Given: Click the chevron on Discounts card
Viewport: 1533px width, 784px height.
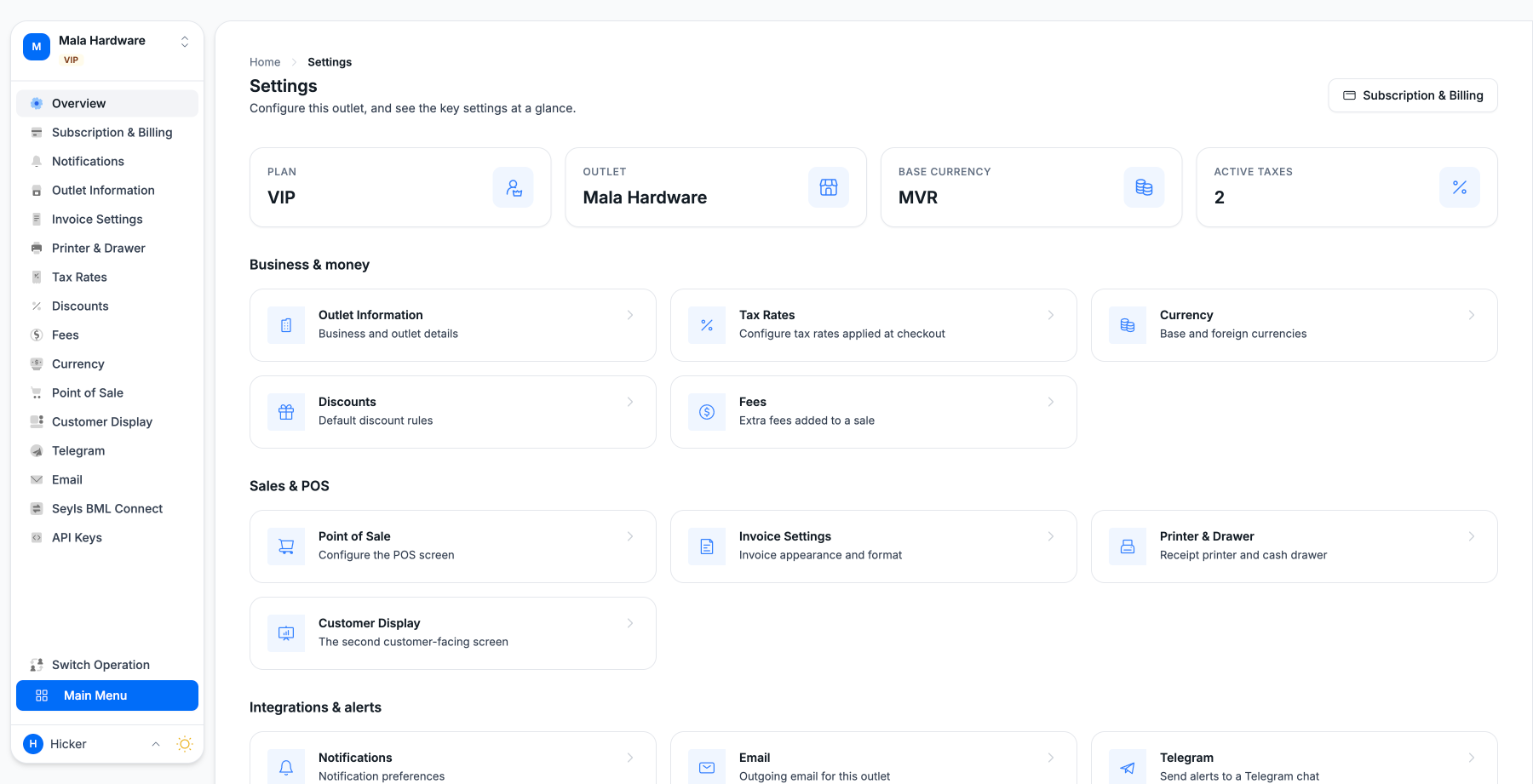Looking at the screenshot, I should tap(630, 402).
